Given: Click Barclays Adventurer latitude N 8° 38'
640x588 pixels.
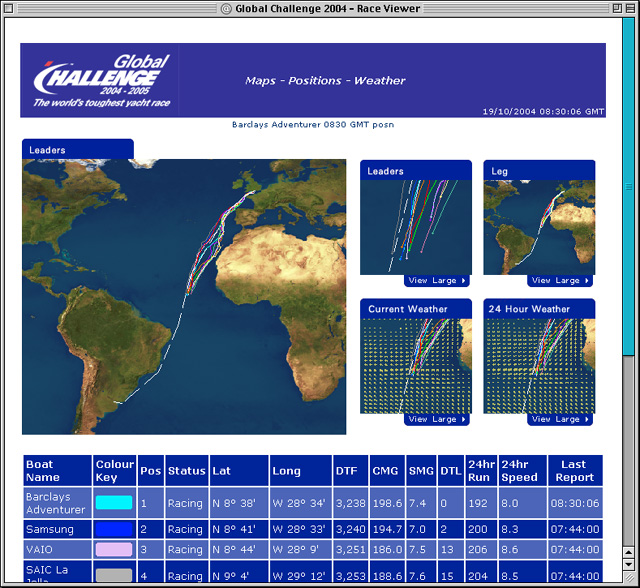Looking at the screenshot, I should coord(234,503).
